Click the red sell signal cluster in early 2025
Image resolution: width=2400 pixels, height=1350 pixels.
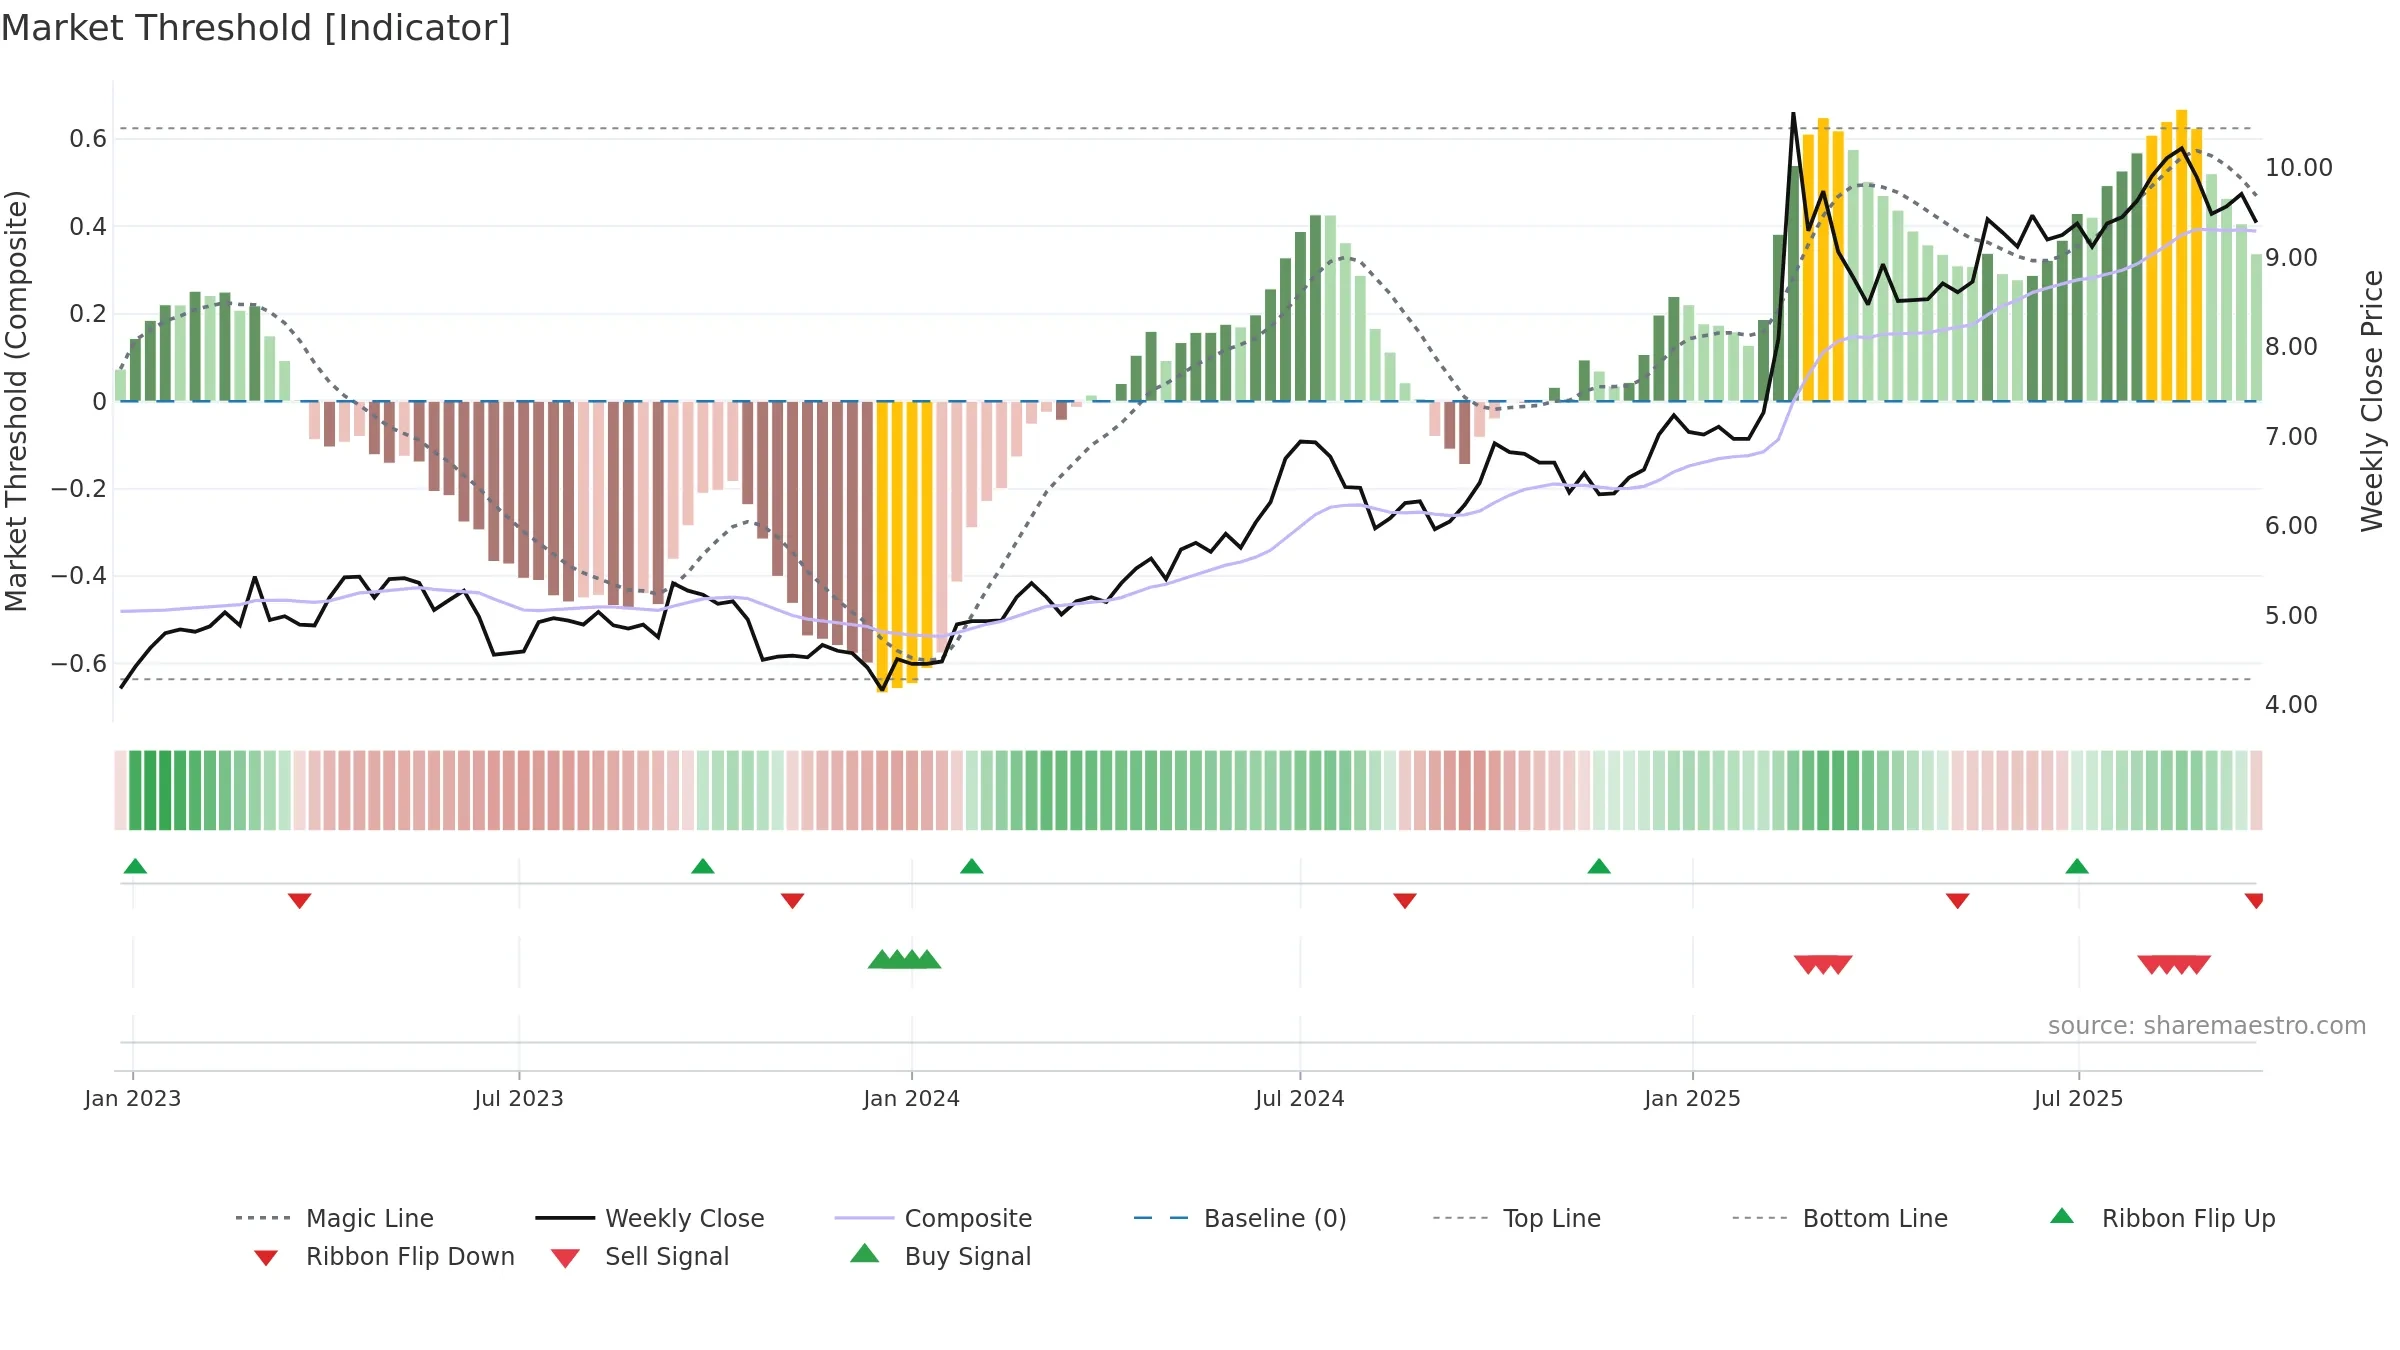1823,964
